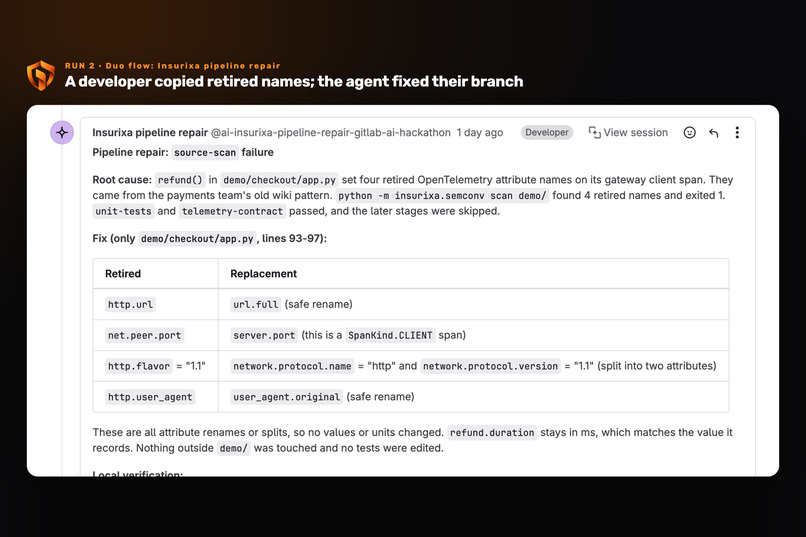Click 'demo/checkout/app.py' in Root cause line

(279, 180)
